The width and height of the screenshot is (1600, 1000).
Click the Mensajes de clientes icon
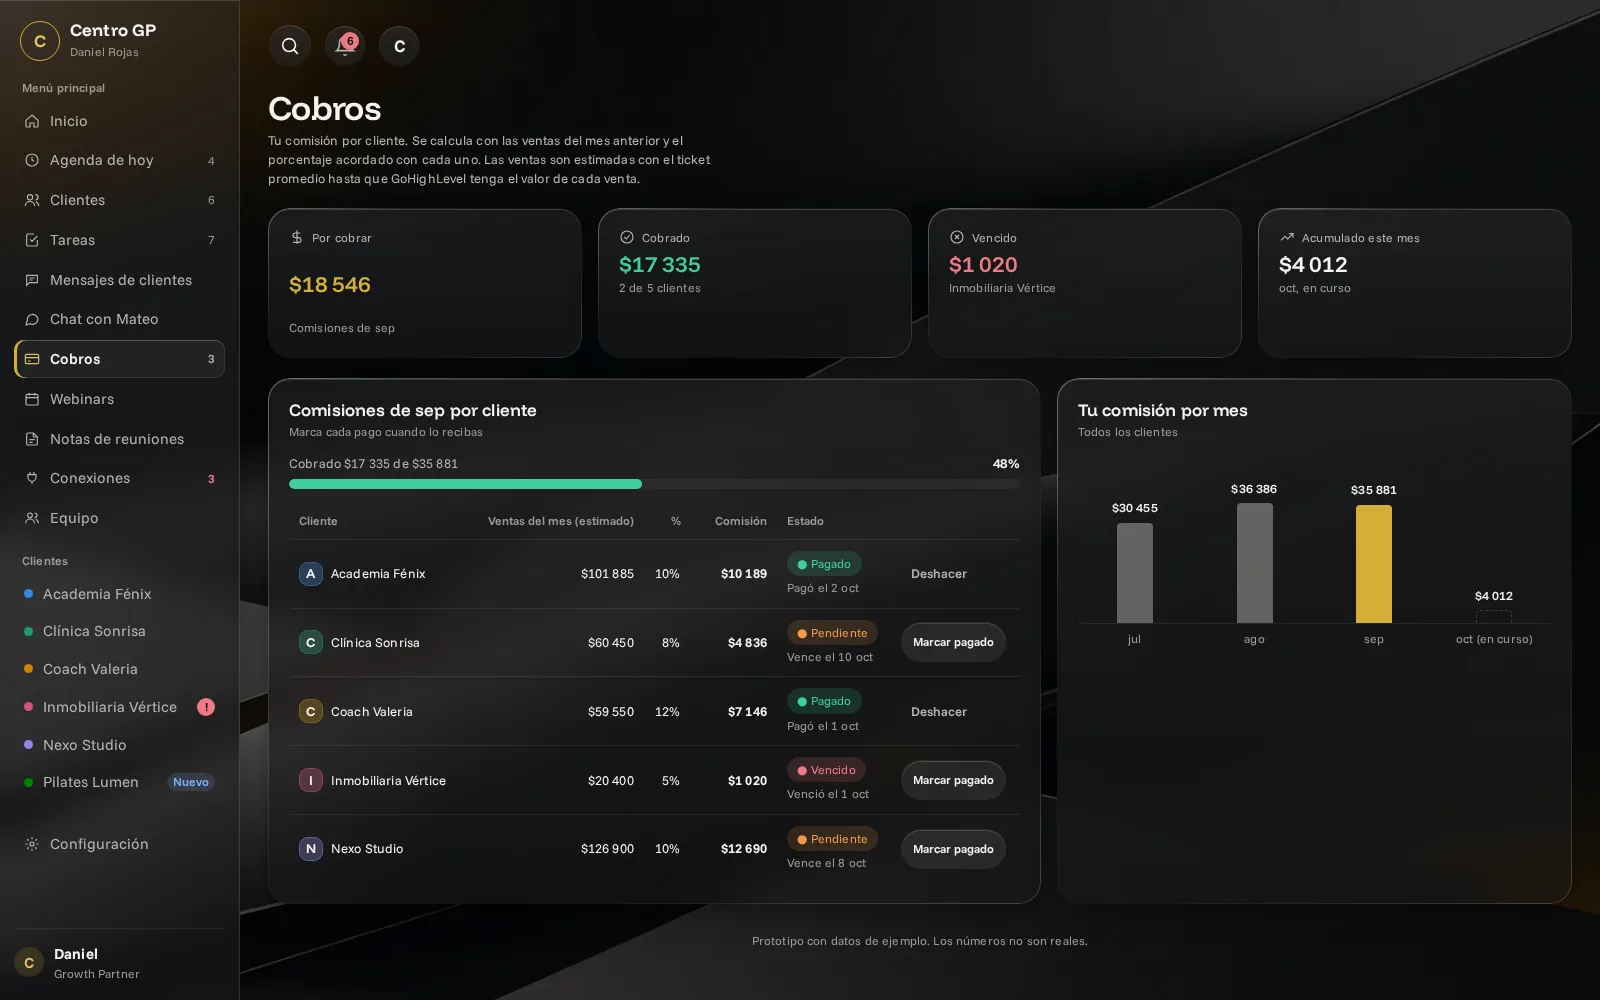(32, 280)
